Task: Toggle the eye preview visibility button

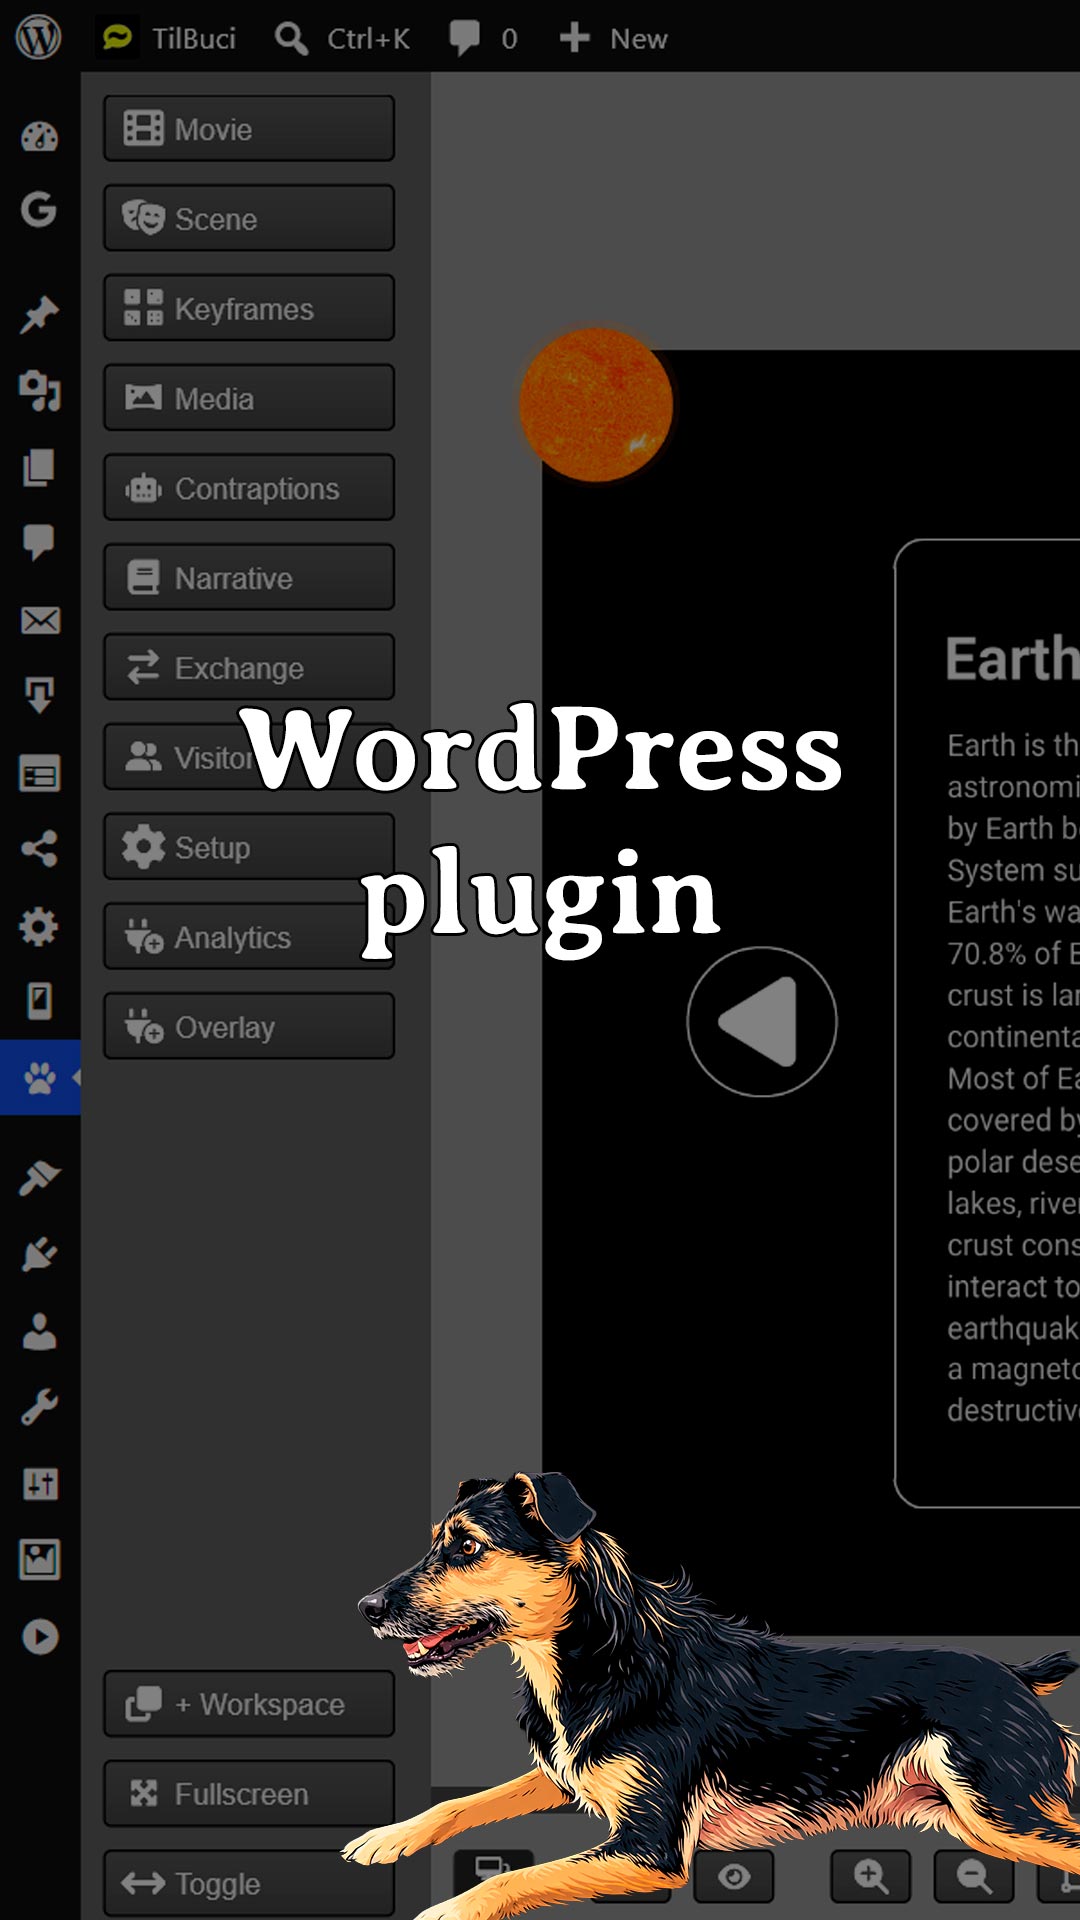Action: click(x=735, y=1876)
